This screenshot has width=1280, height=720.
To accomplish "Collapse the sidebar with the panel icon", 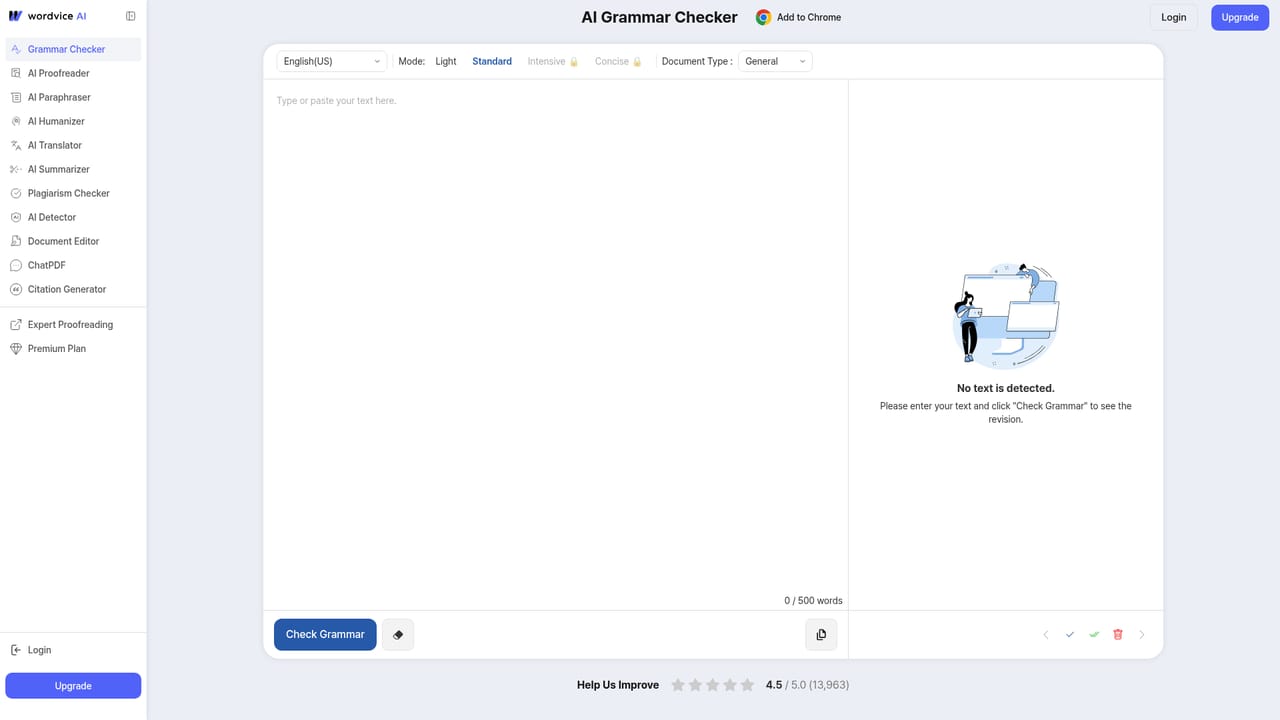I will click(x=131, y=16).
